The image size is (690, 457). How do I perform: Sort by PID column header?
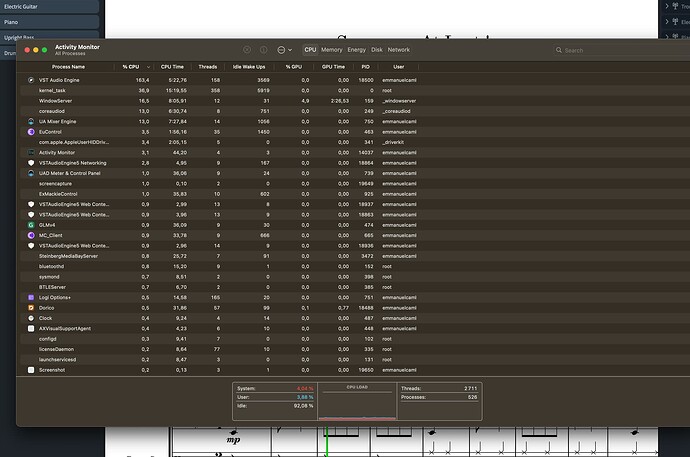tap(365, 67)
